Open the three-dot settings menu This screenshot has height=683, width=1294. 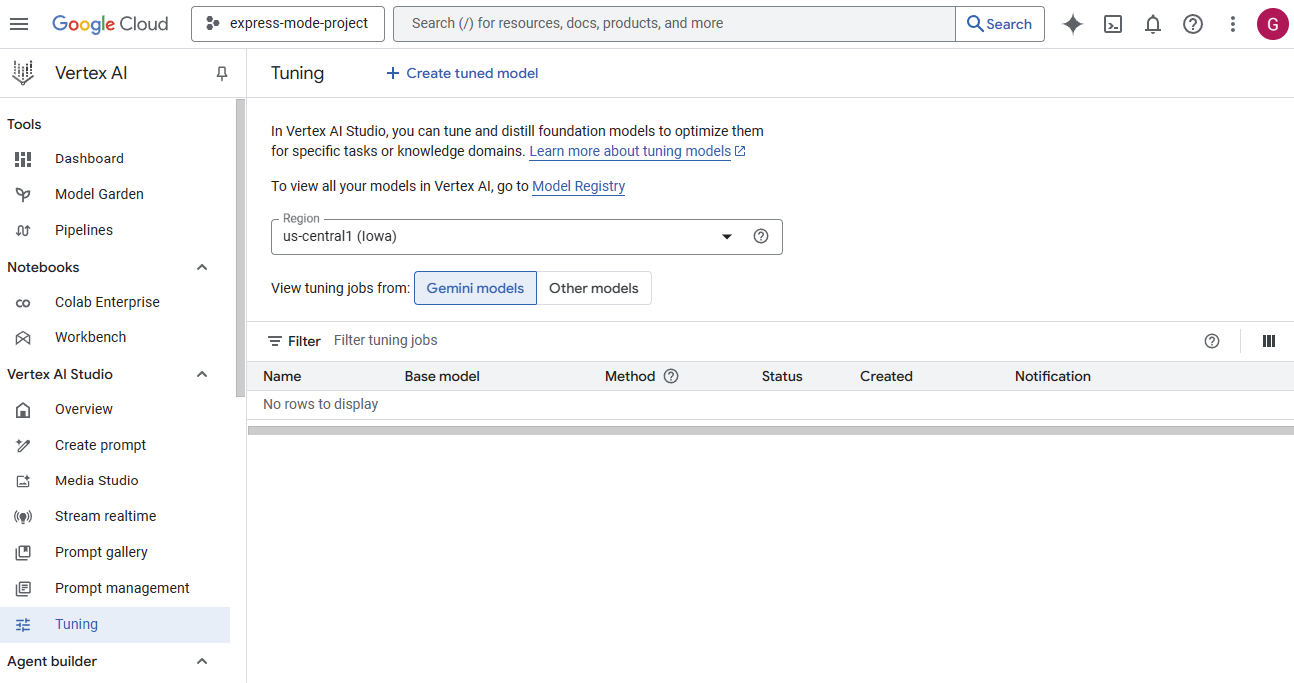pyautogui.click(x=1233, y=24)
